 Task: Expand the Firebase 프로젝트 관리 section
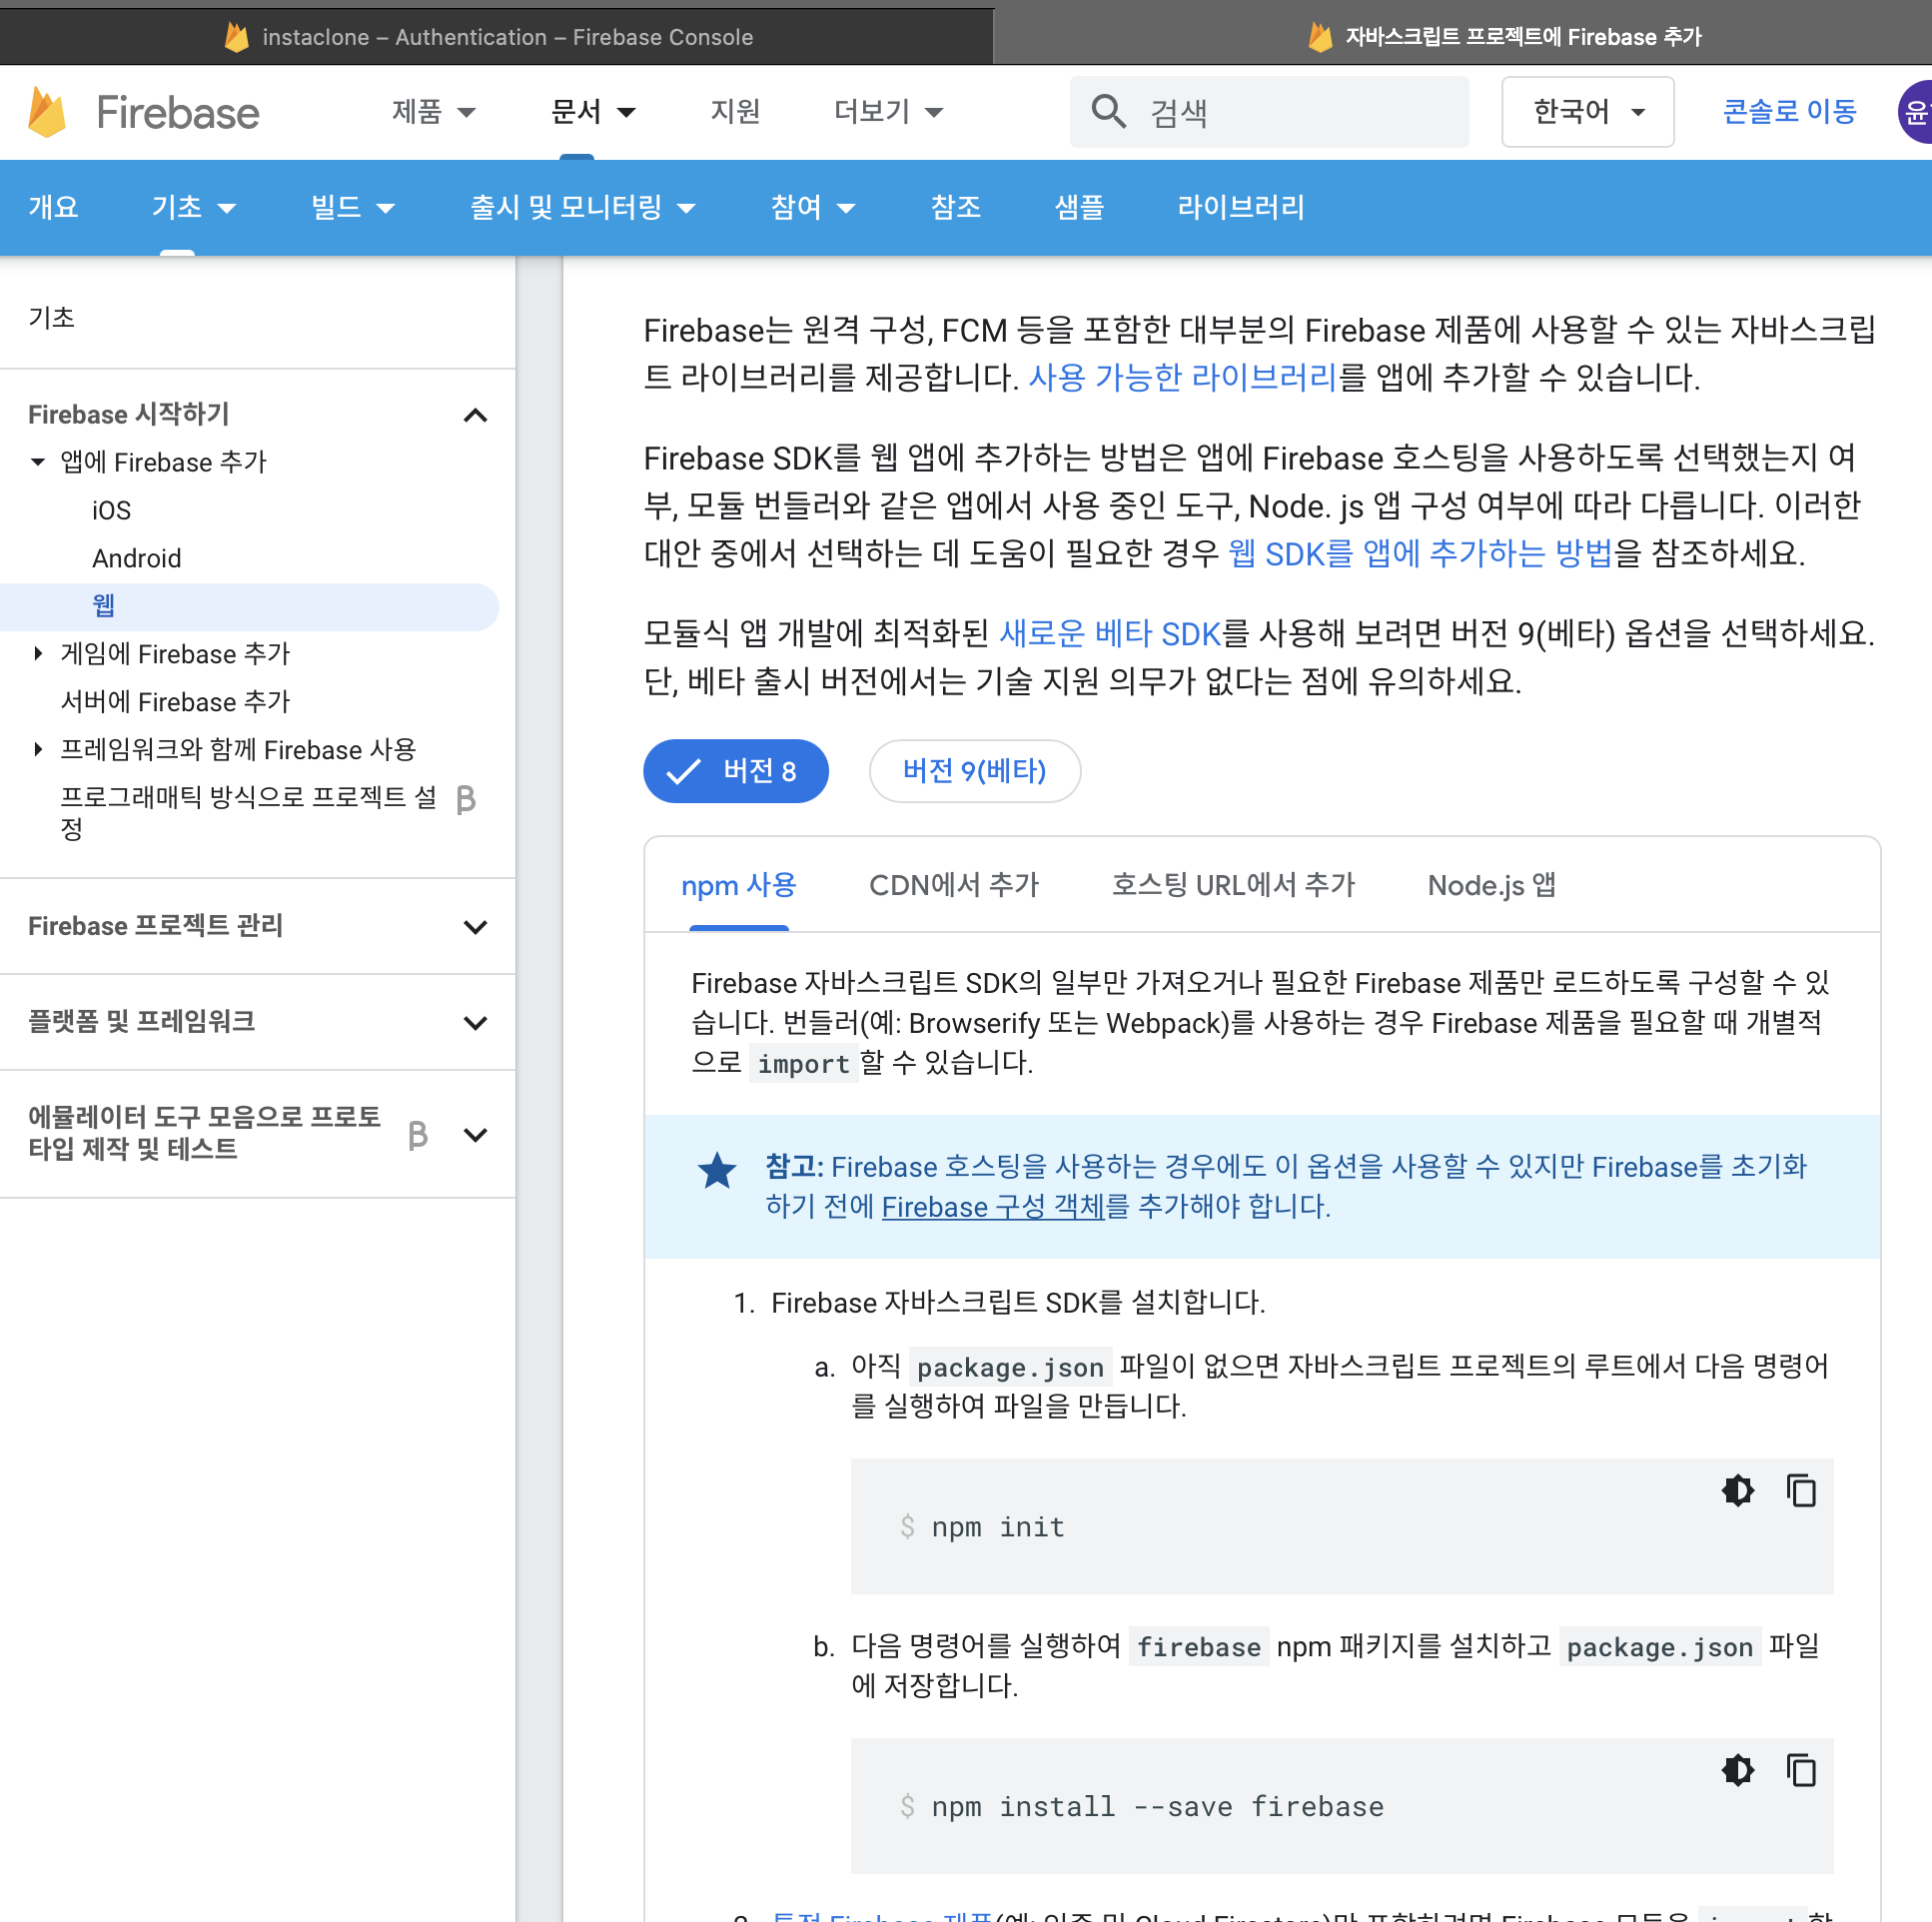[476, 927]
